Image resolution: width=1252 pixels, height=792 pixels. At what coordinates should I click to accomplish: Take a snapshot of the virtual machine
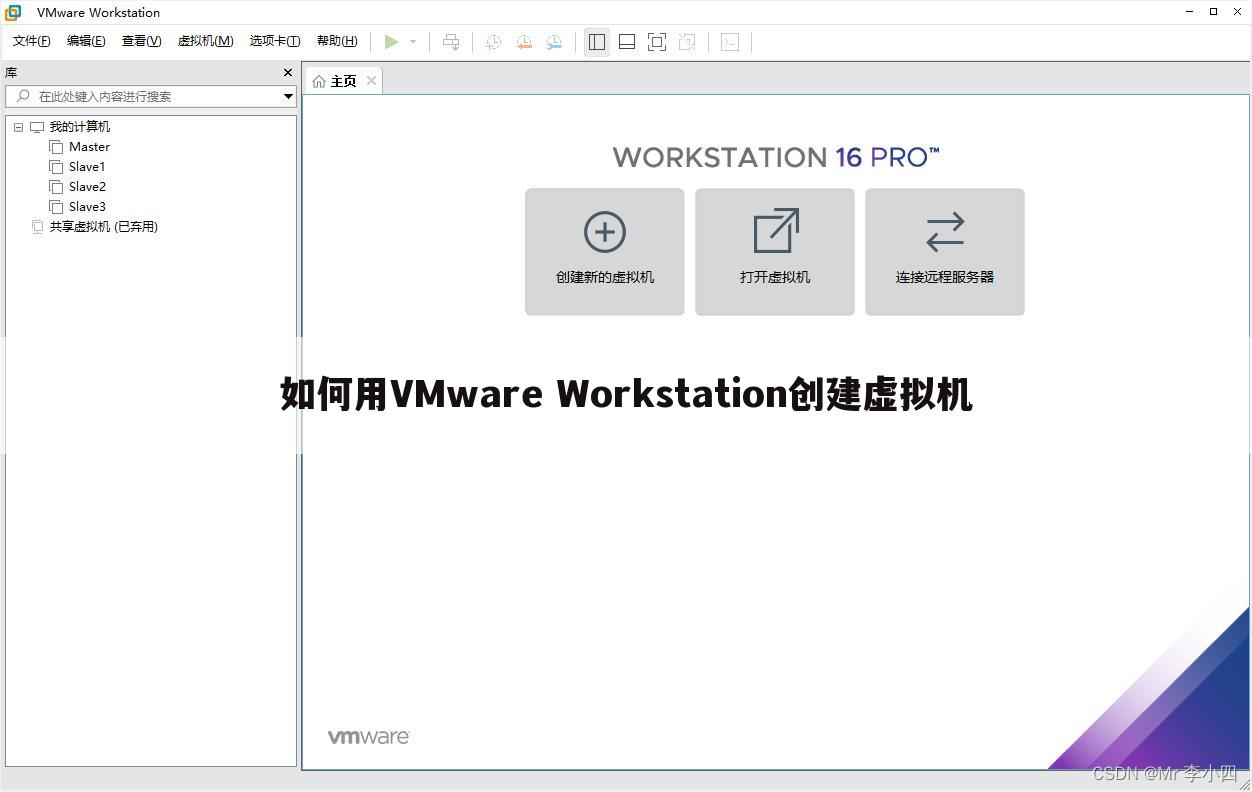click(492, 42)
